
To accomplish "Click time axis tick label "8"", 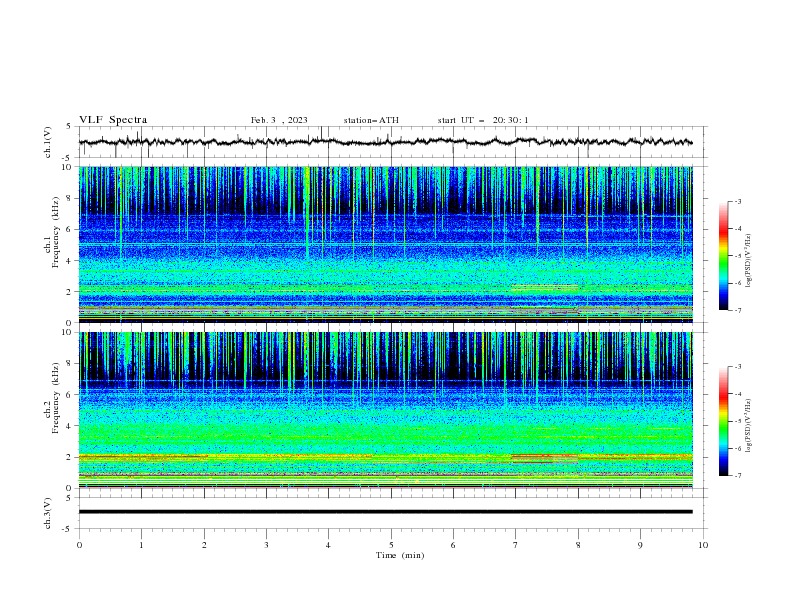I will pyautogui.click(x=578, y=545).
